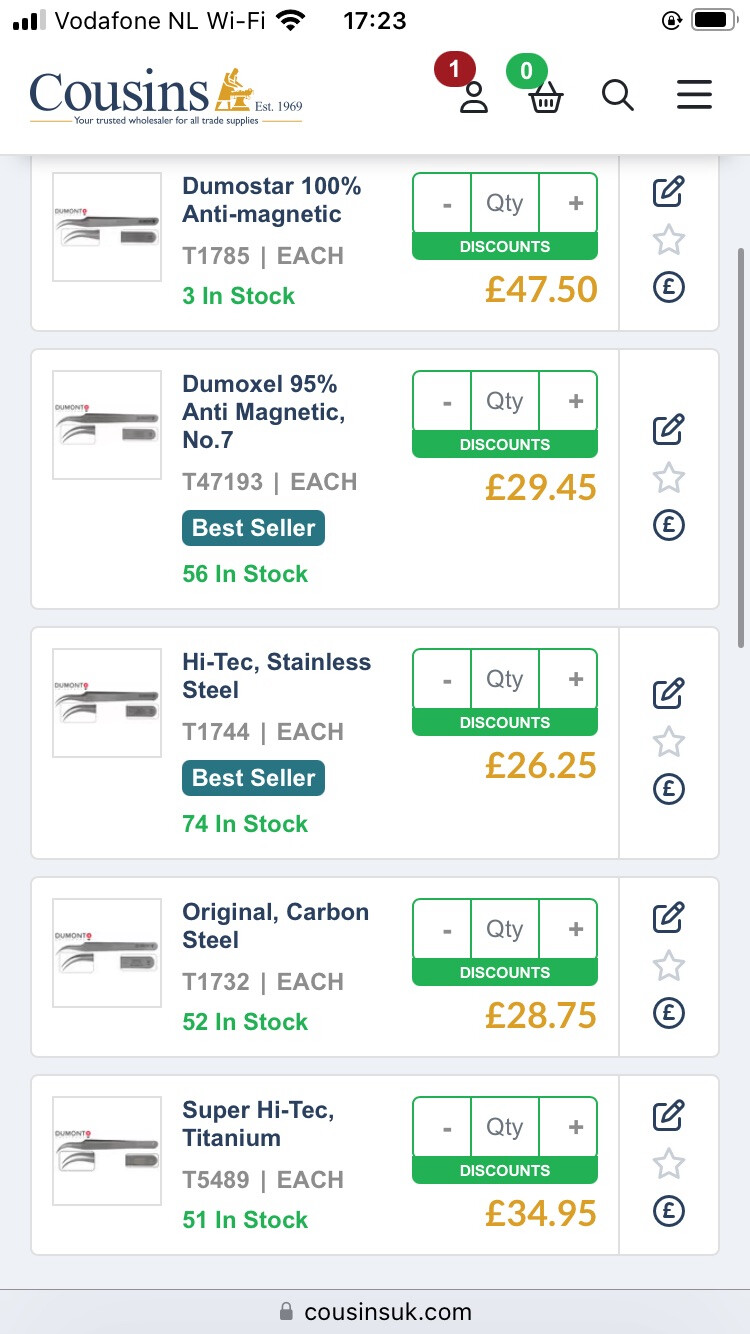Open pound price icon for Original Carbon Steel

click(668, 1013)
